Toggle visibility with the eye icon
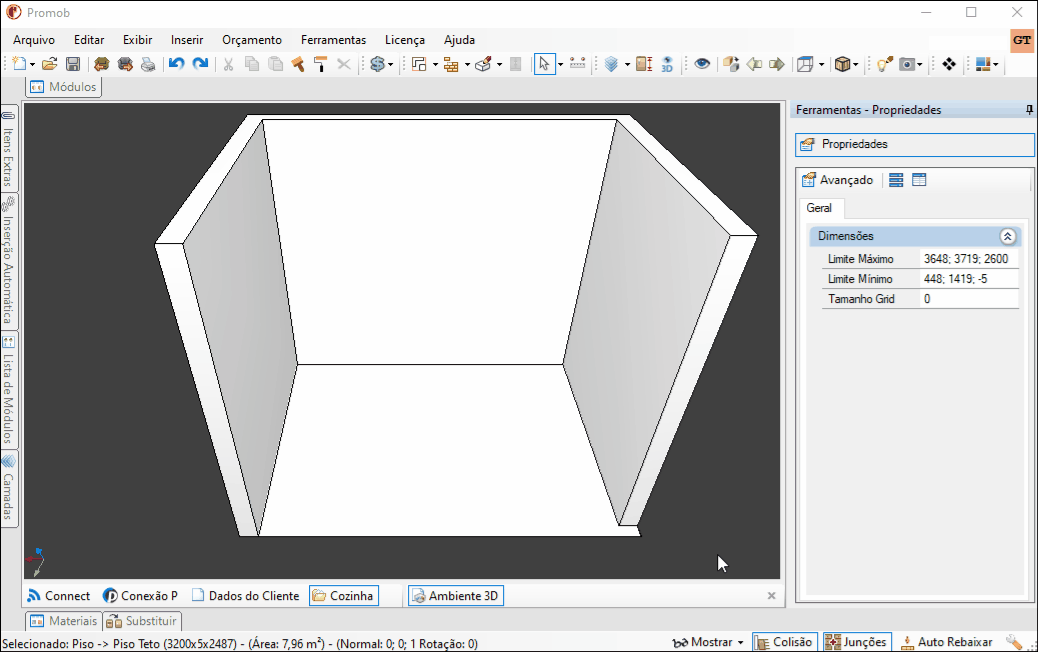Screen dimensions: 1038x652 point(702,64)
